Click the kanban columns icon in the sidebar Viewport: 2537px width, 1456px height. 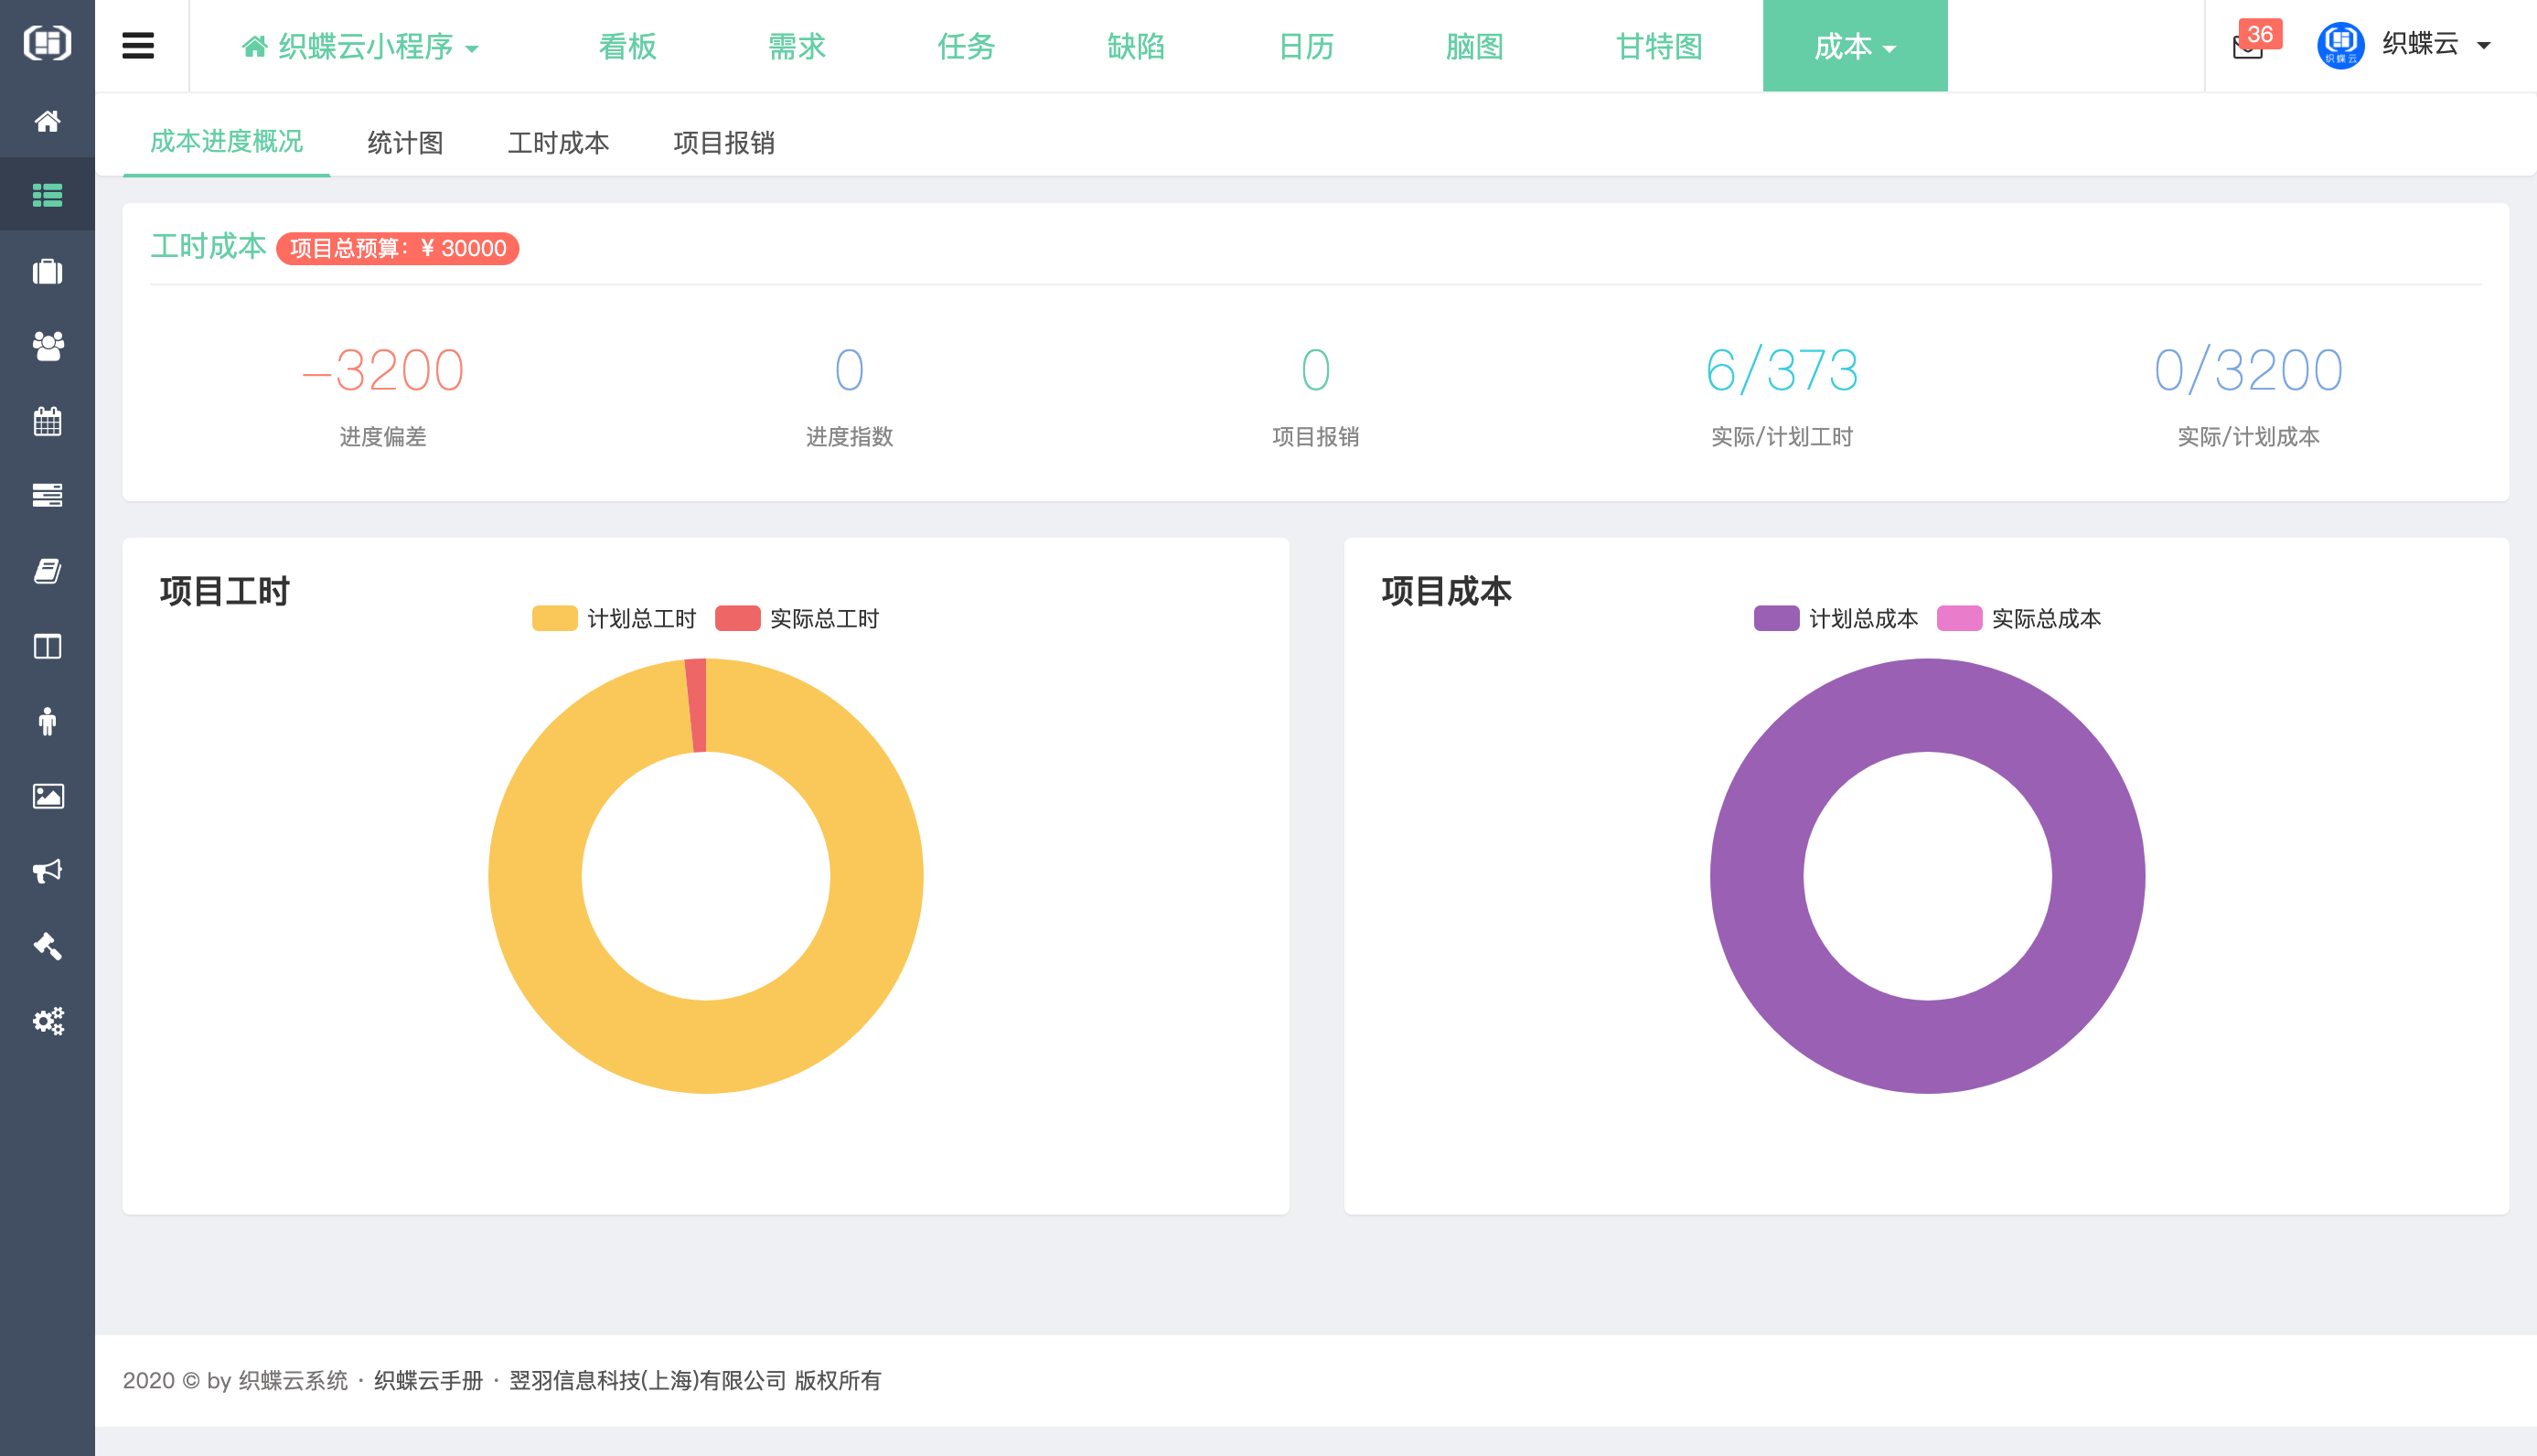[47, 646]
